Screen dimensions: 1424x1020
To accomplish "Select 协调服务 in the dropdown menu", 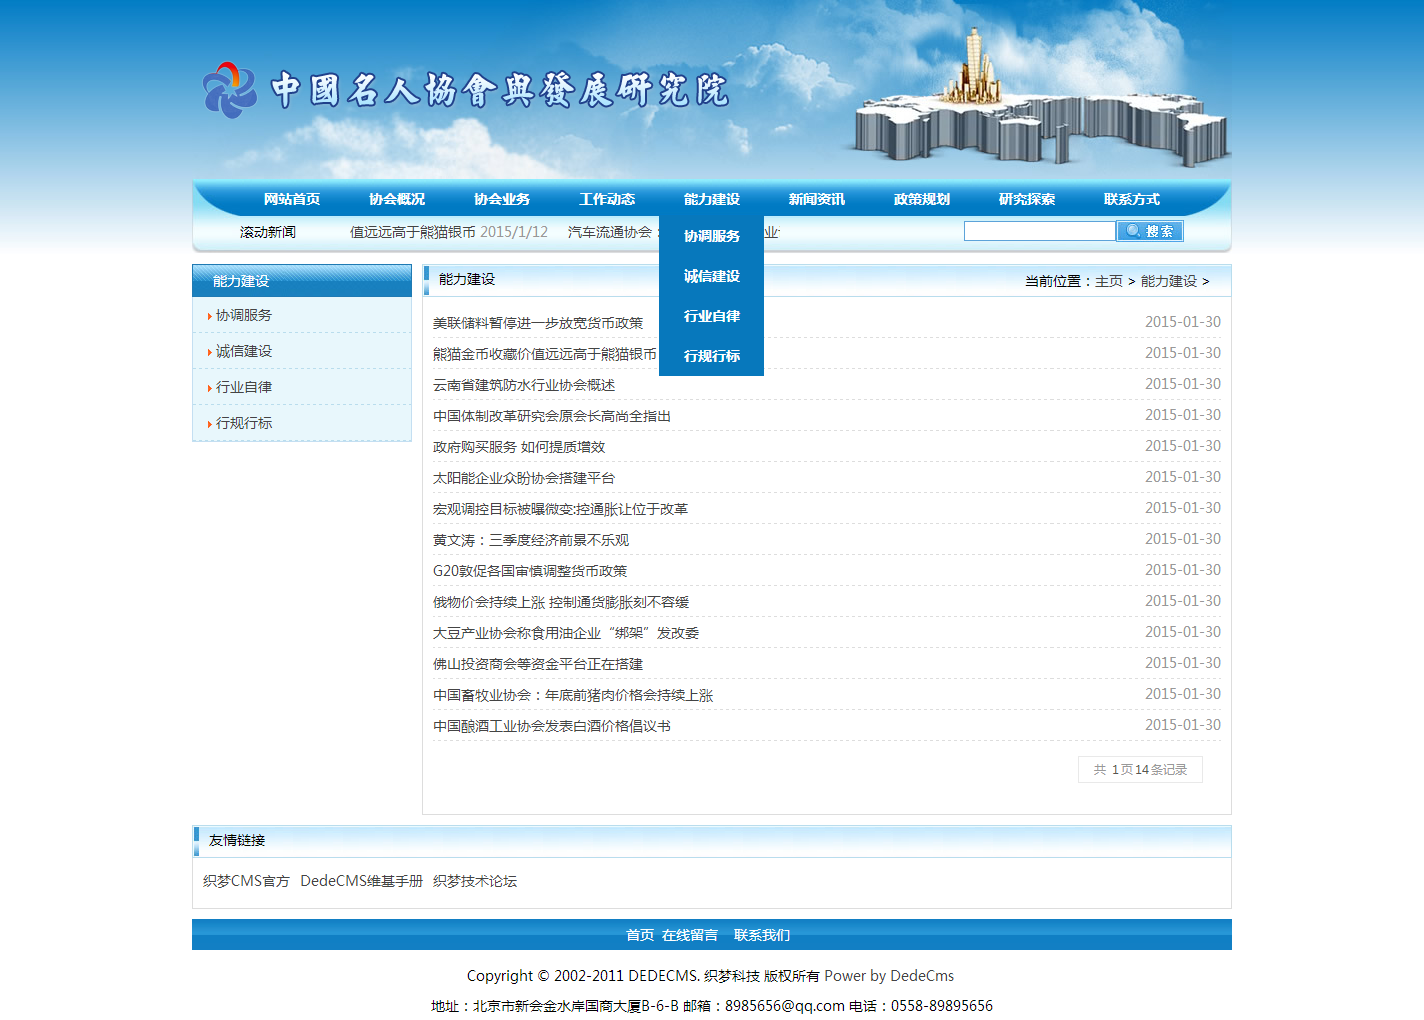I will click(711, 236).
